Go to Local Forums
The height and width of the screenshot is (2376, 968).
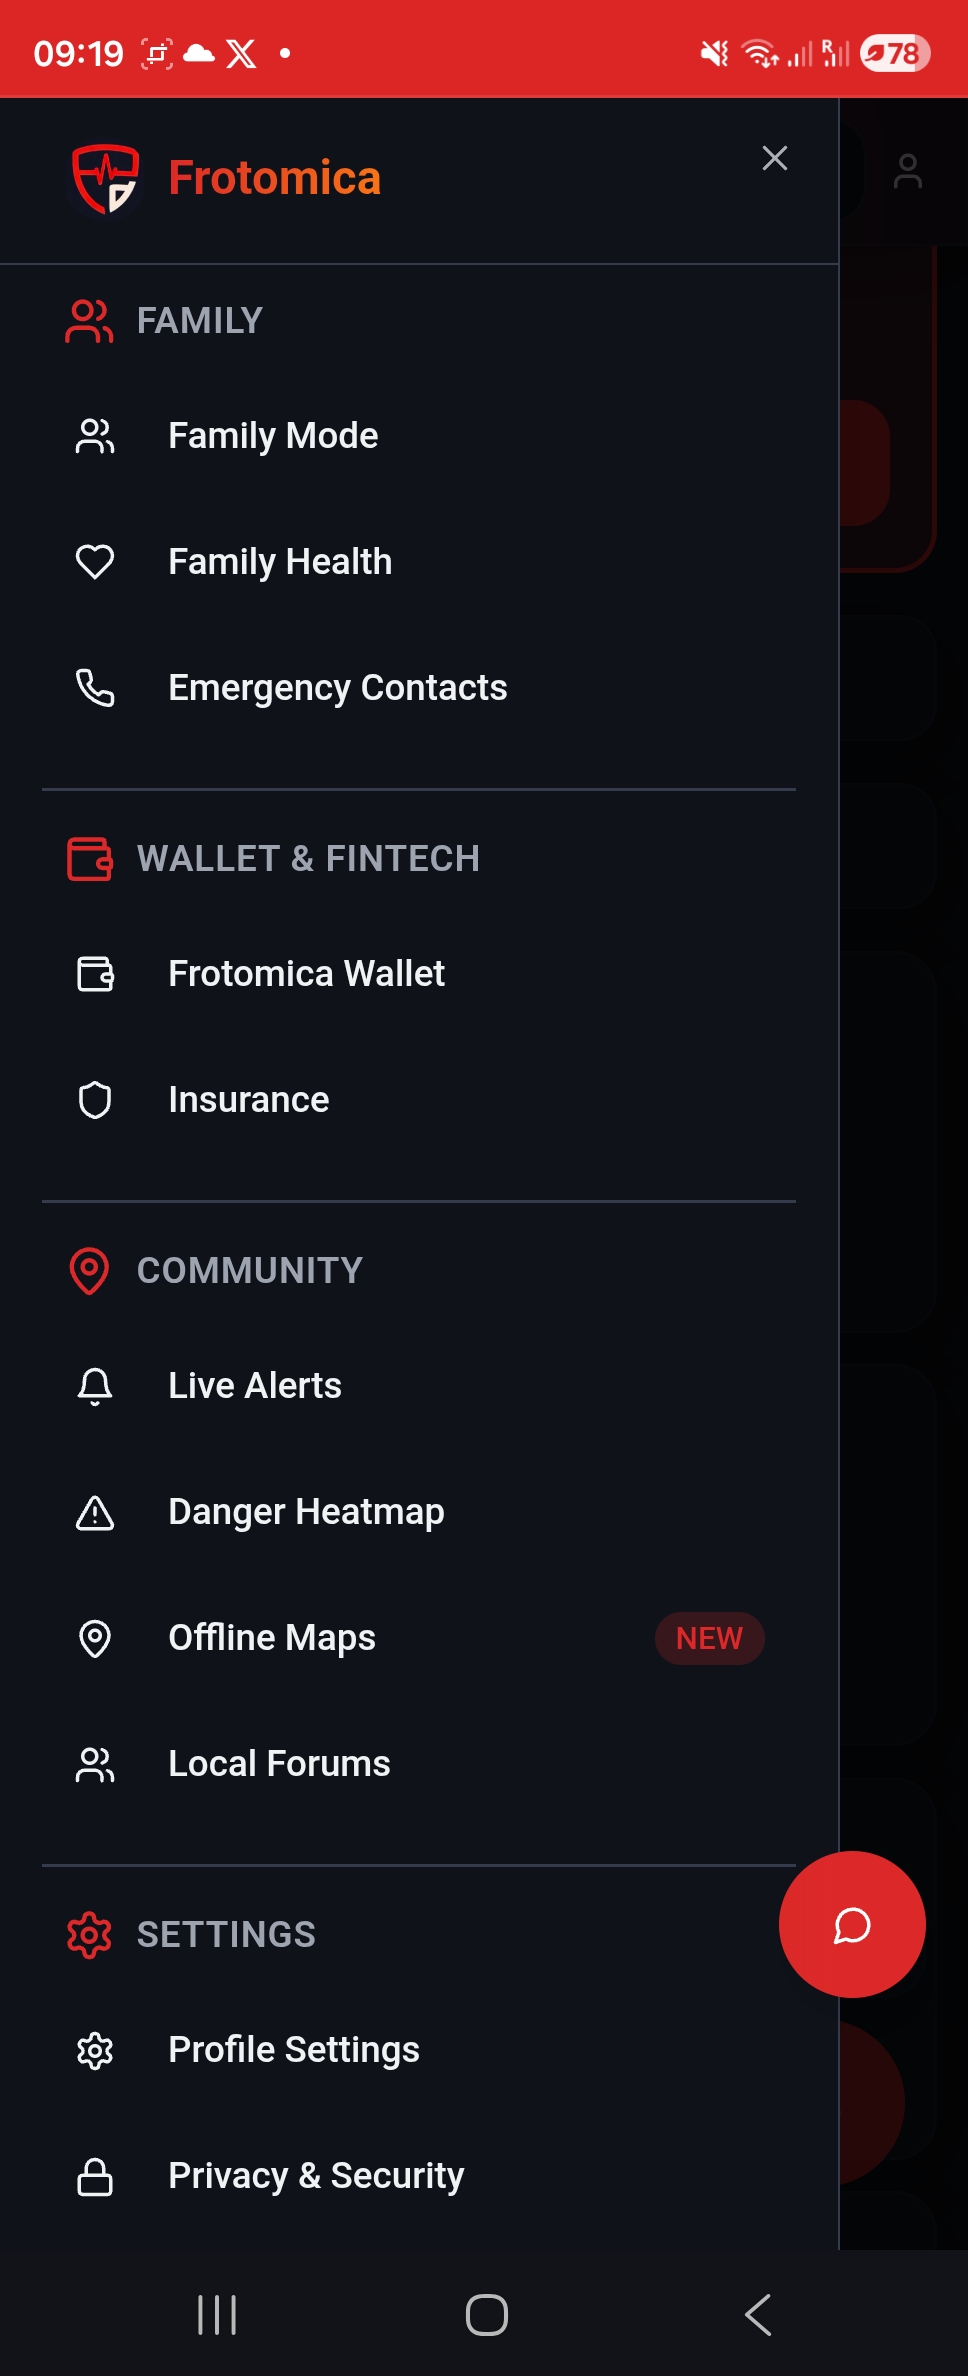pyautogui.click(x=279, y=1764)
